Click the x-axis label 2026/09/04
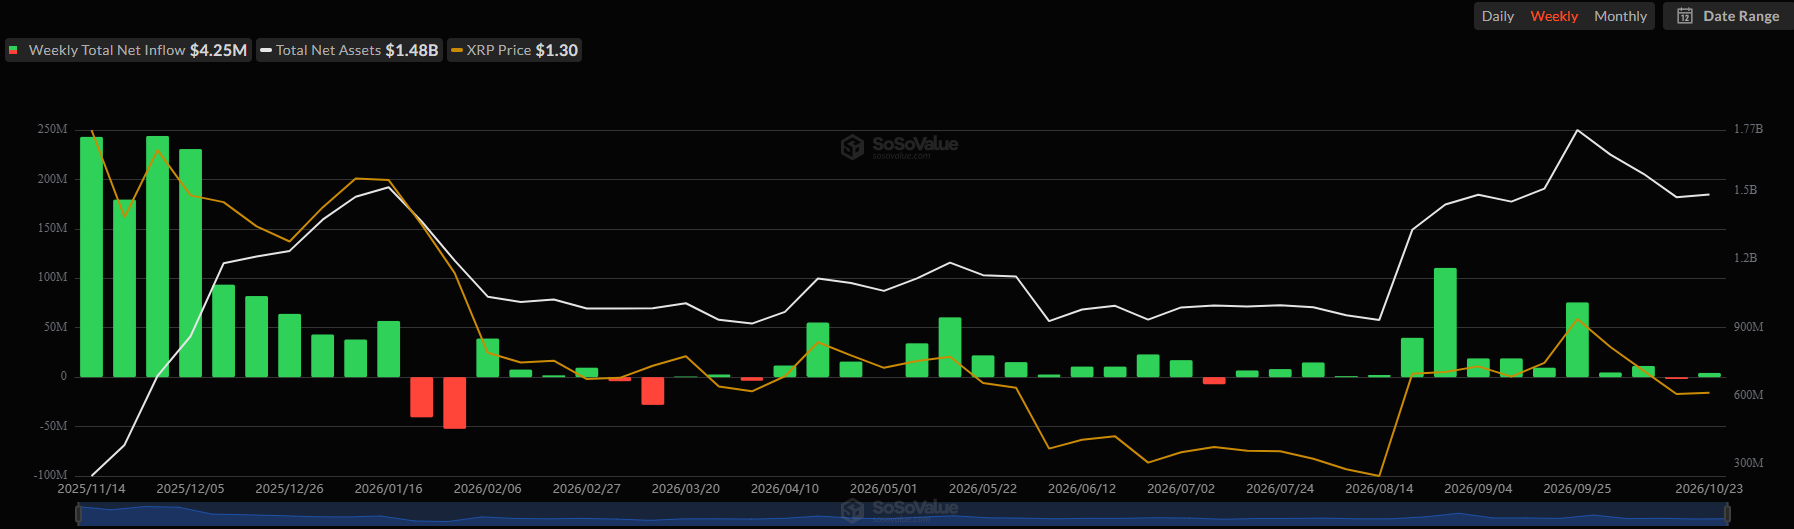This screenshot has width=1794, height=529. click(1478, 489)
